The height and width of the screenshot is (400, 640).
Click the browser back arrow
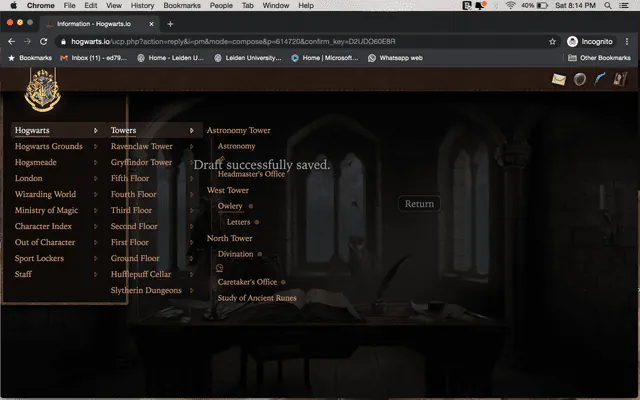(x=11, y=42)
